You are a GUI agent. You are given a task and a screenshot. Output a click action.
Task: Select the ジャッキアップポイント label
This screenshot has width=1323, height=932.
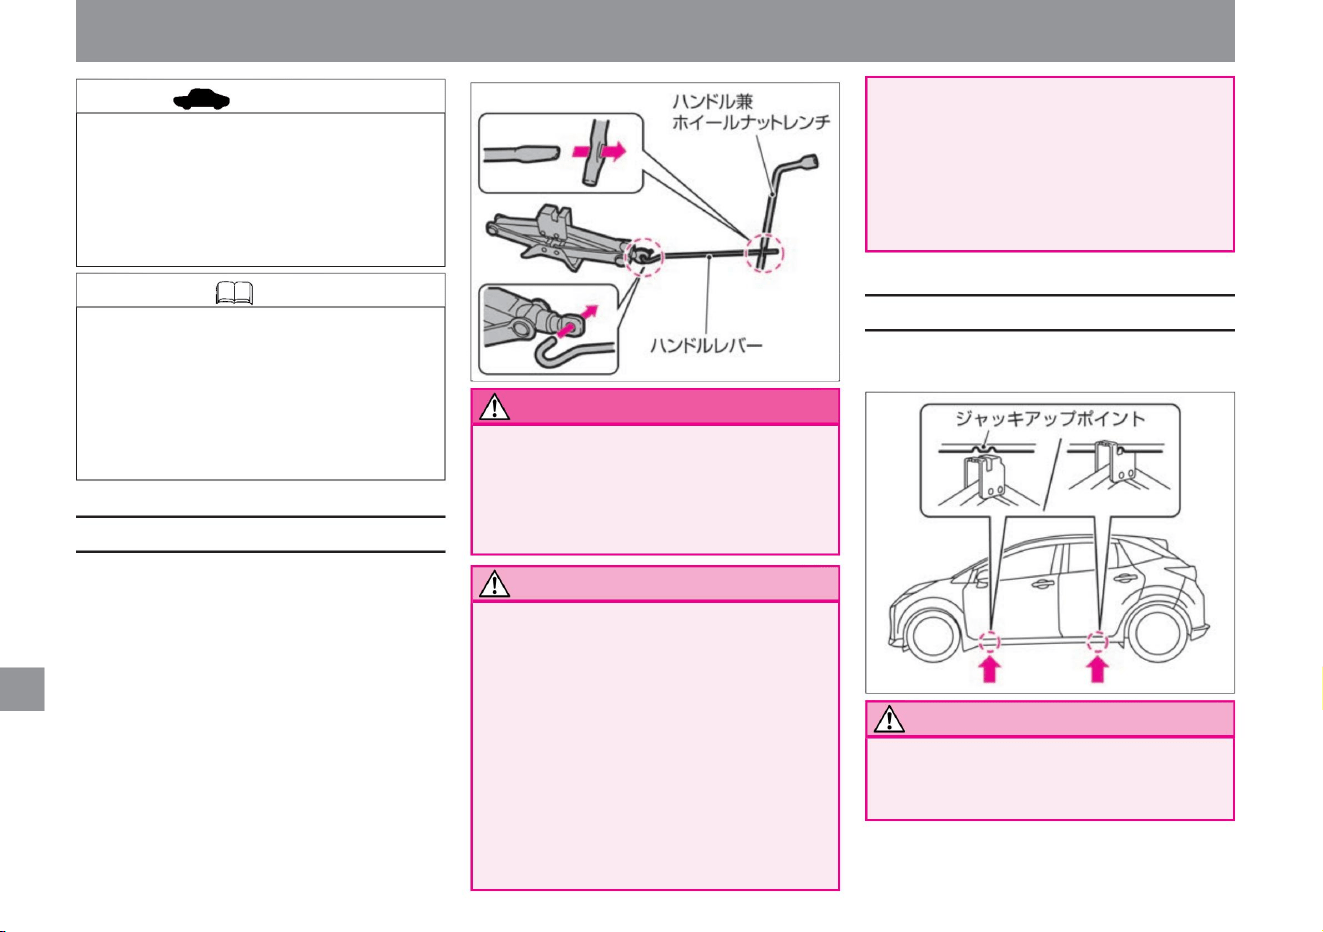[1049, 418]
